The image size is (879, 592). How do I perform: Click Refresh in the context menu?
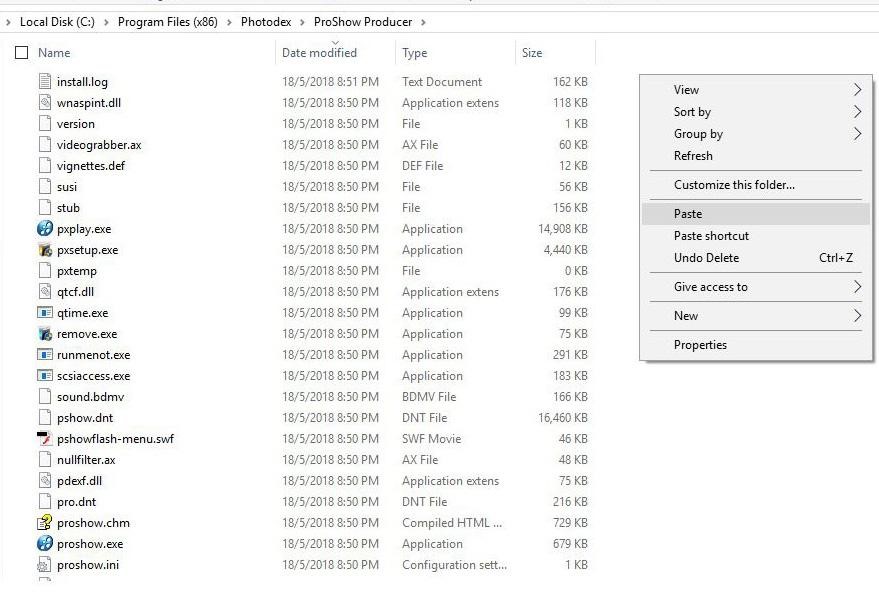pos(693,156)
